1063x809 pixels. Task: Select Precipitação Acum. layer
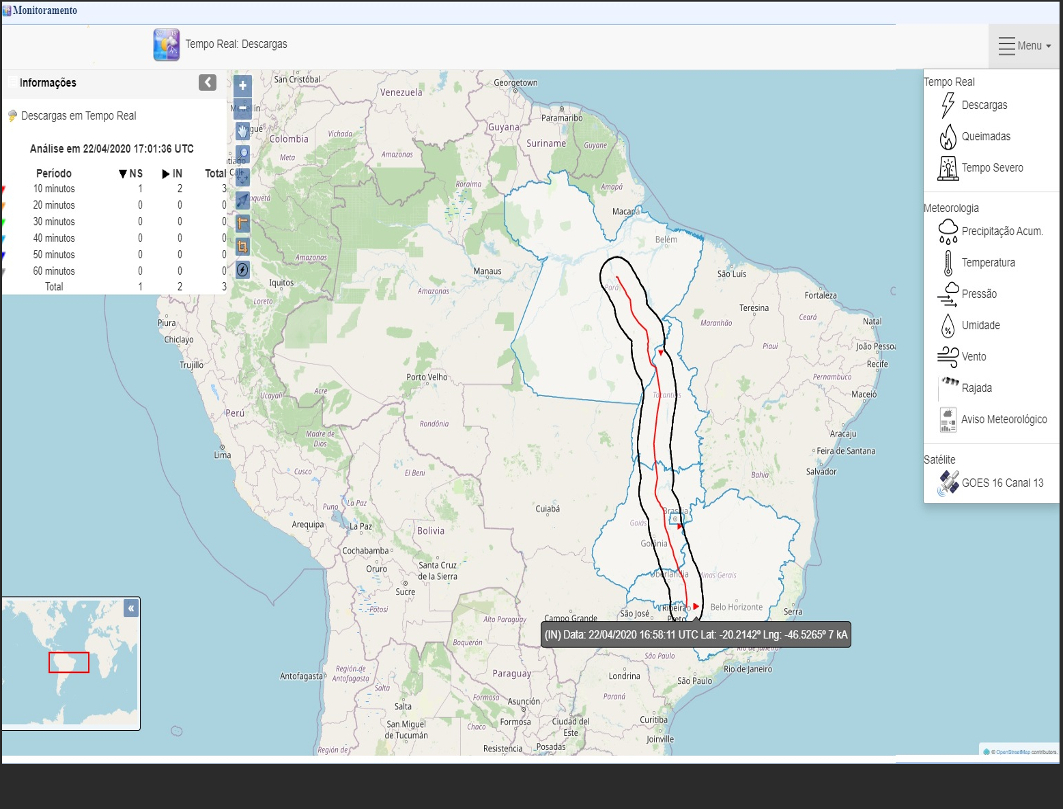[x=1002, y=231]
